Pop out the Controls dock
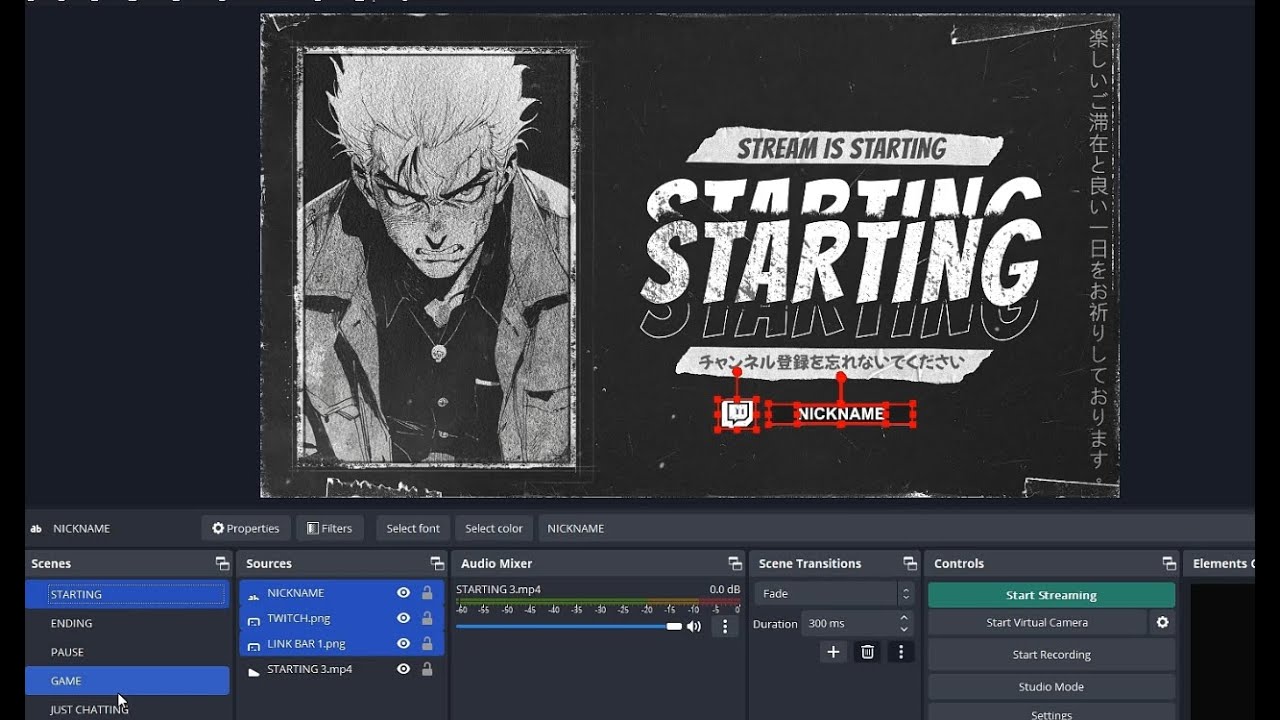The width and height of the screenshot is (1280, 720). [x=1169, y=564]
